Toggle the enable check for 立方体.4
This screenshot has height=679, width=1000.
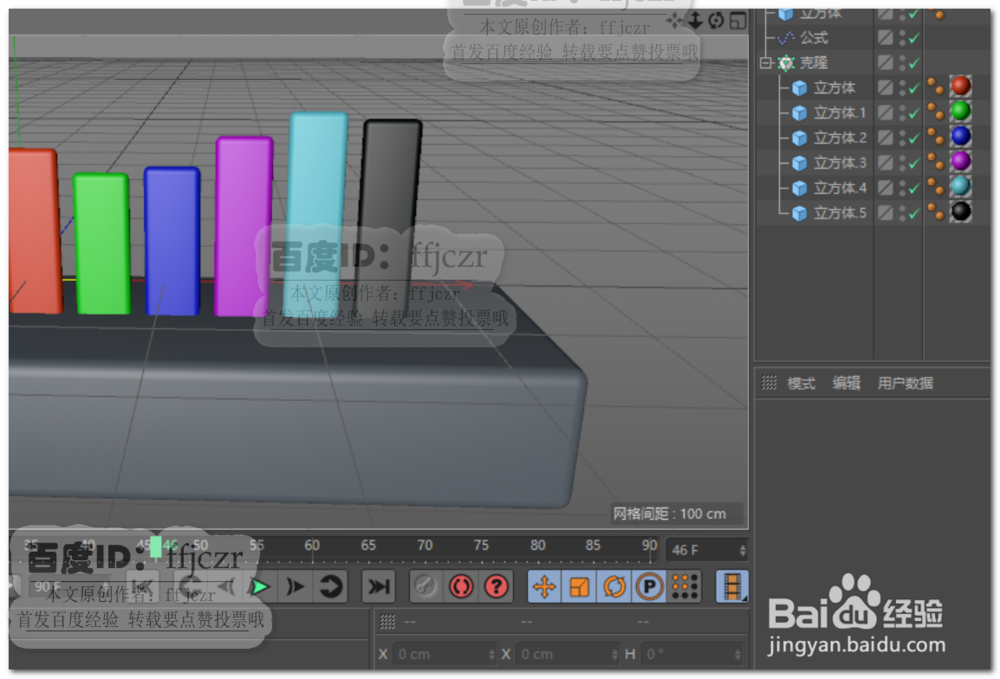(x=914, y=189)
